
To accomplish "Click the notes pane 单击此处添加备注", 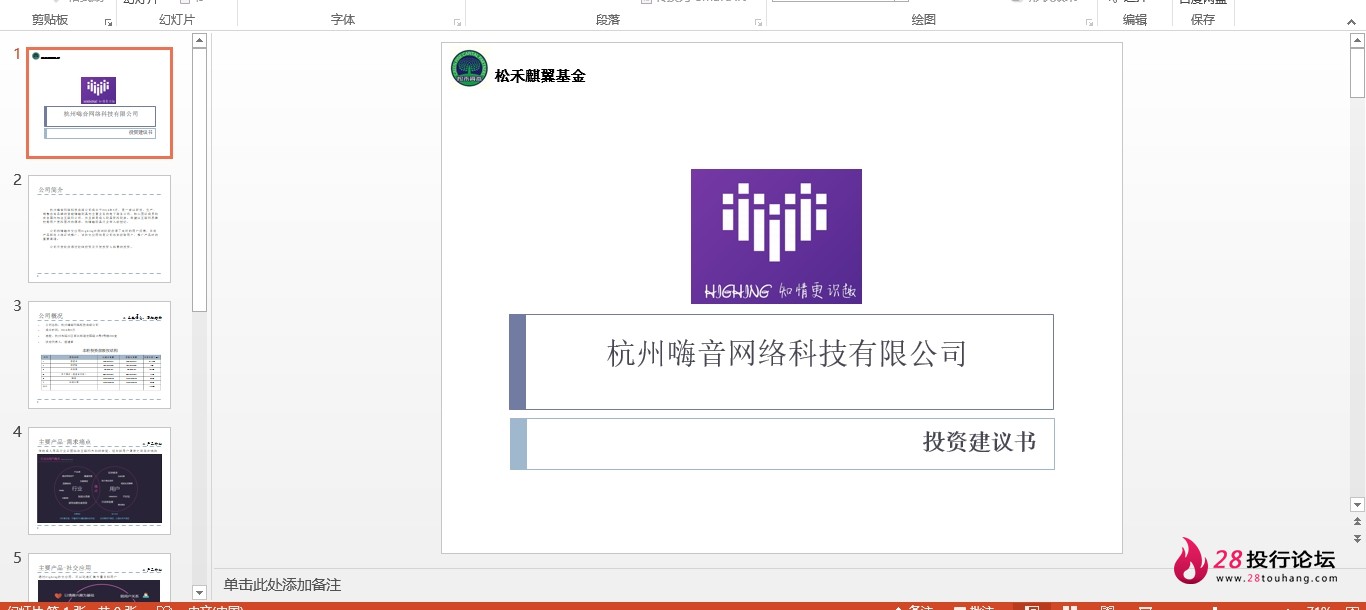I will (x=282, y=585).
